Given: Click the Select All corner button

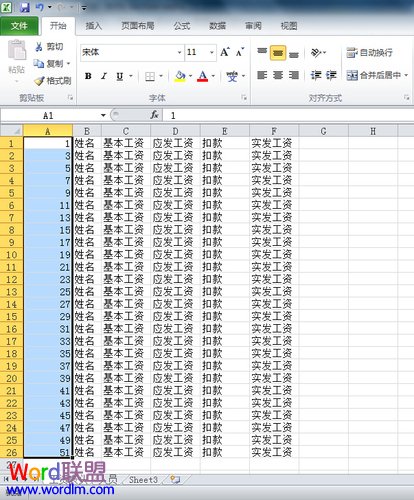Looking at the screenshot, I should [x=12, y=131].
